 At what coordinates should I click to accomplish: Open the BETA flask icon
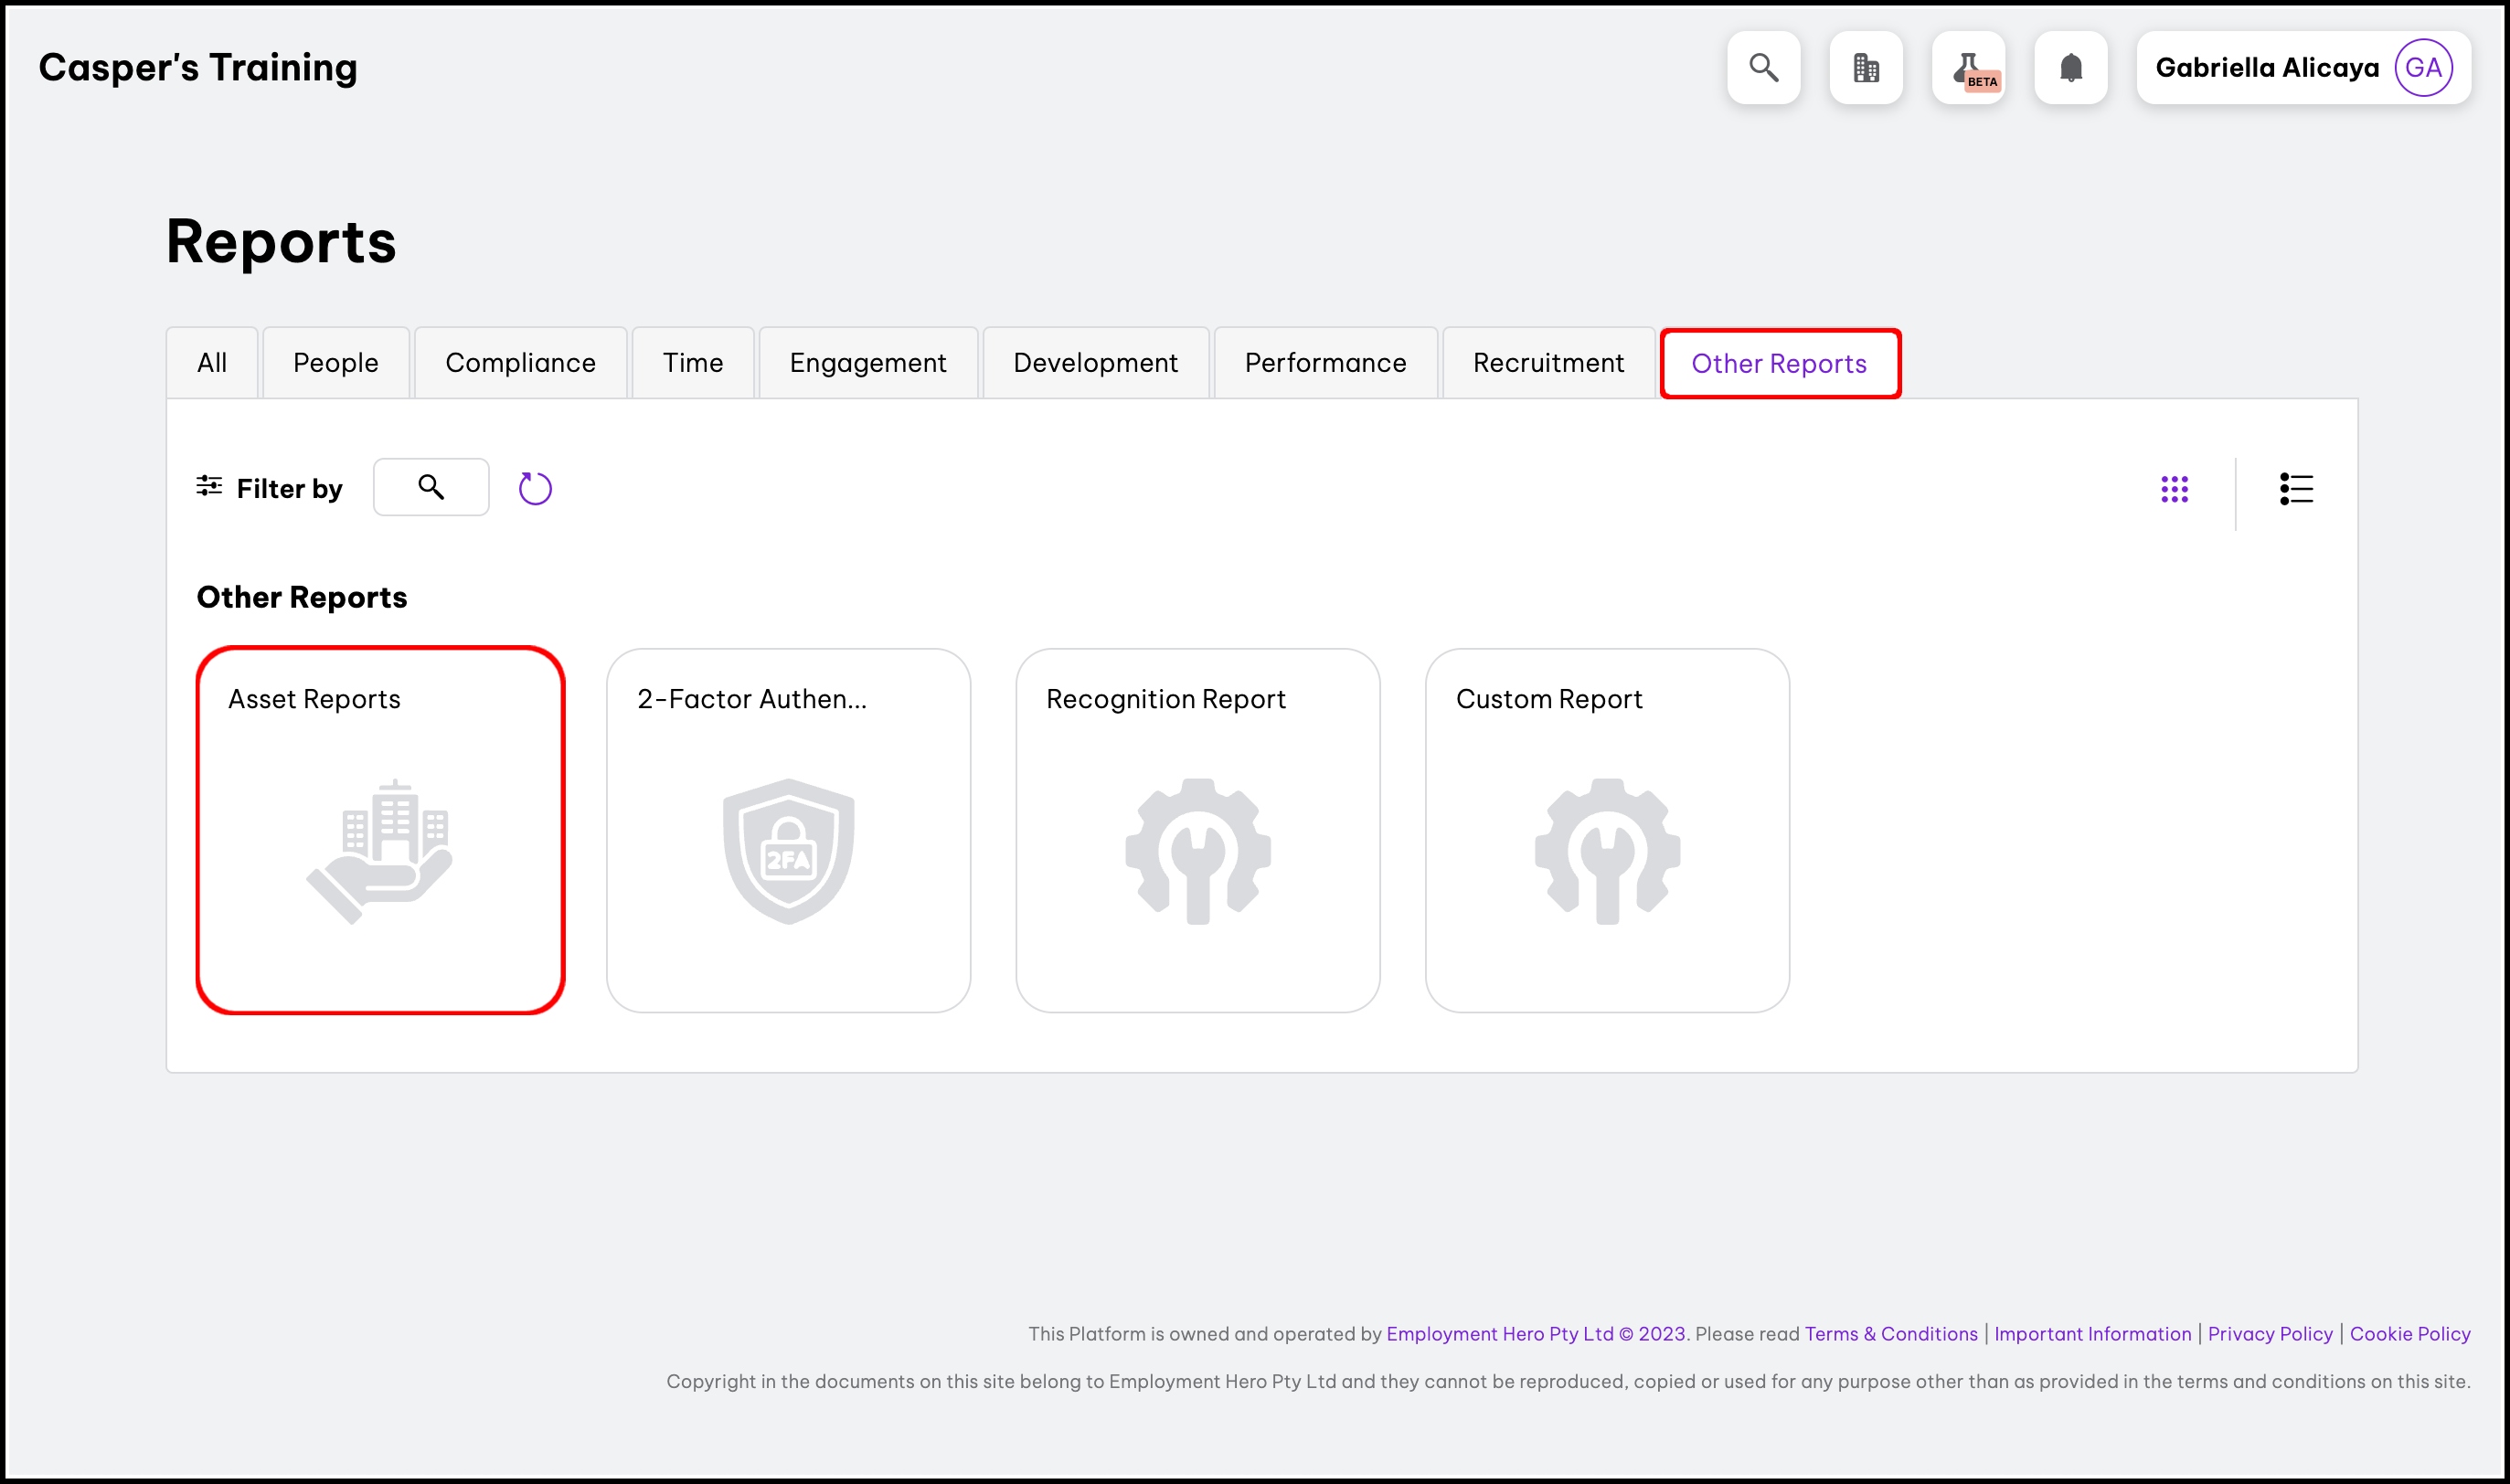coord(1968,68)
